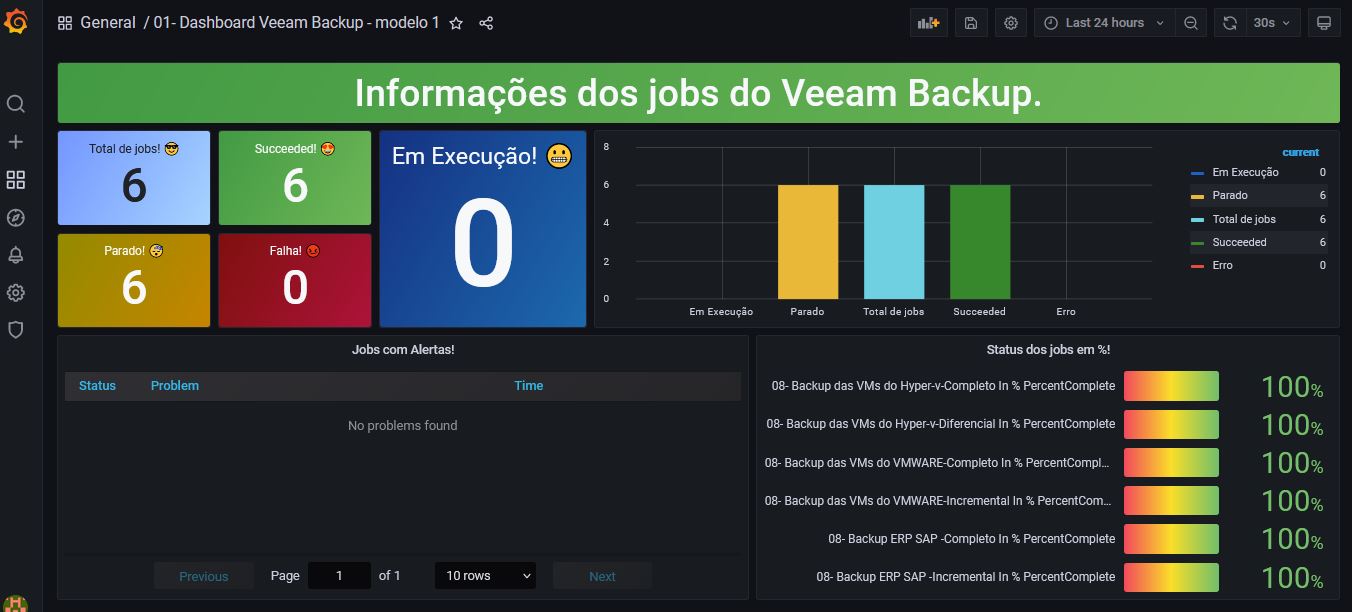
Task: Click the Add panel icon
Action: pos(929,23)
